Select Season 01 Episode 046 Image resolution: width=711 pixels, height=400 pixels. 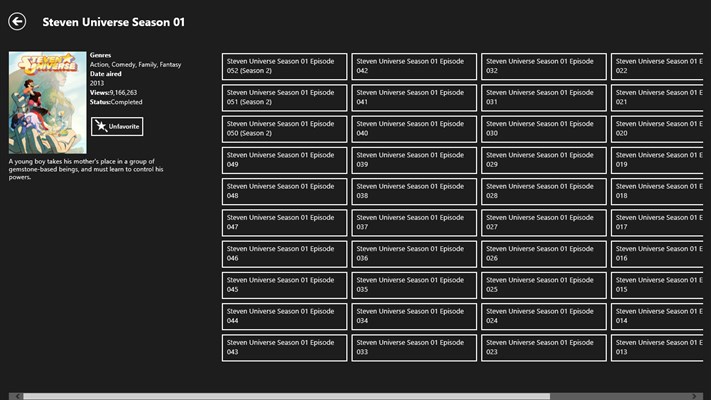[285, 254]
